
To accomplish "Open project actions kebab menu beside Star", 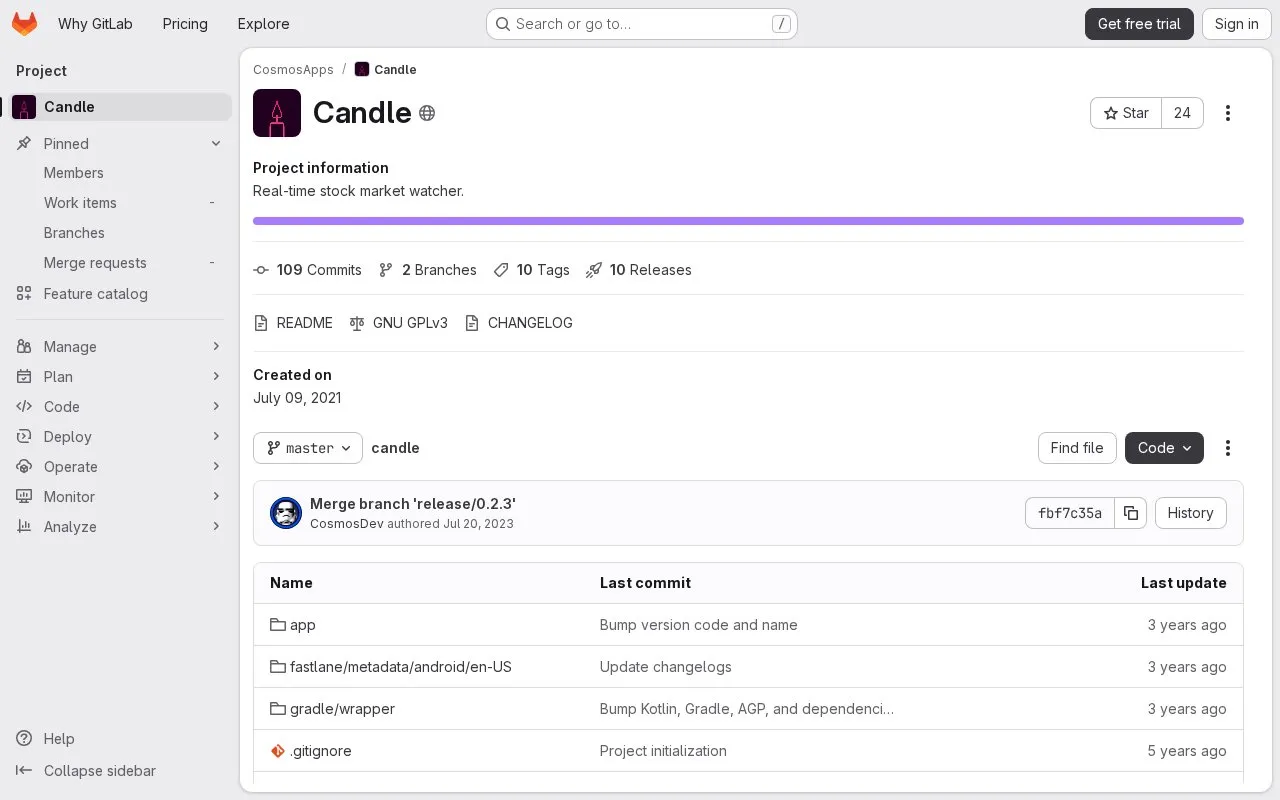I will 1228,113.
